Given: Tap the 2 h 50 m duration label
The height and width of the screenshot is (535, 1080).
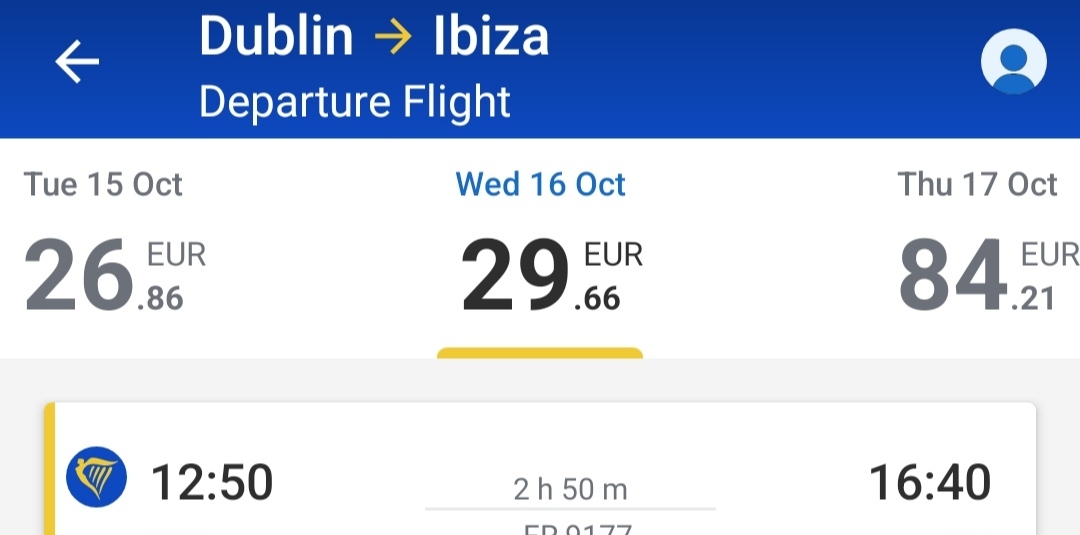Looking at the screenshot, I should click(x=570, y=490).
